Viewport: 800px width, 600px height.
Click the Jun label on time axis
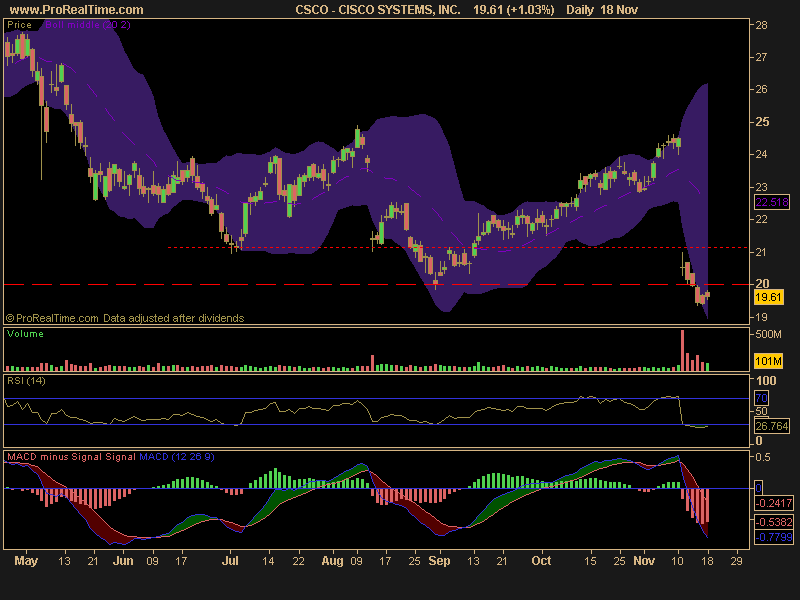click(123, 561)
